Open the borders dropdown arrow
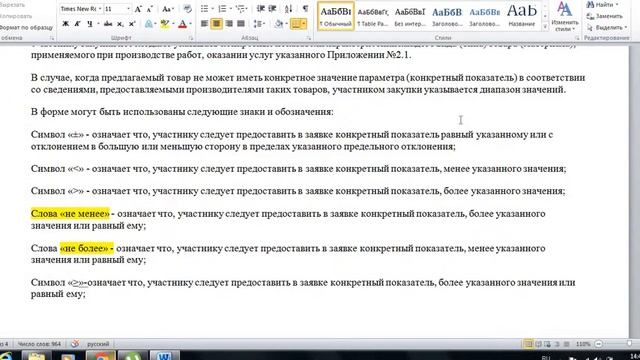 (304, 24)
